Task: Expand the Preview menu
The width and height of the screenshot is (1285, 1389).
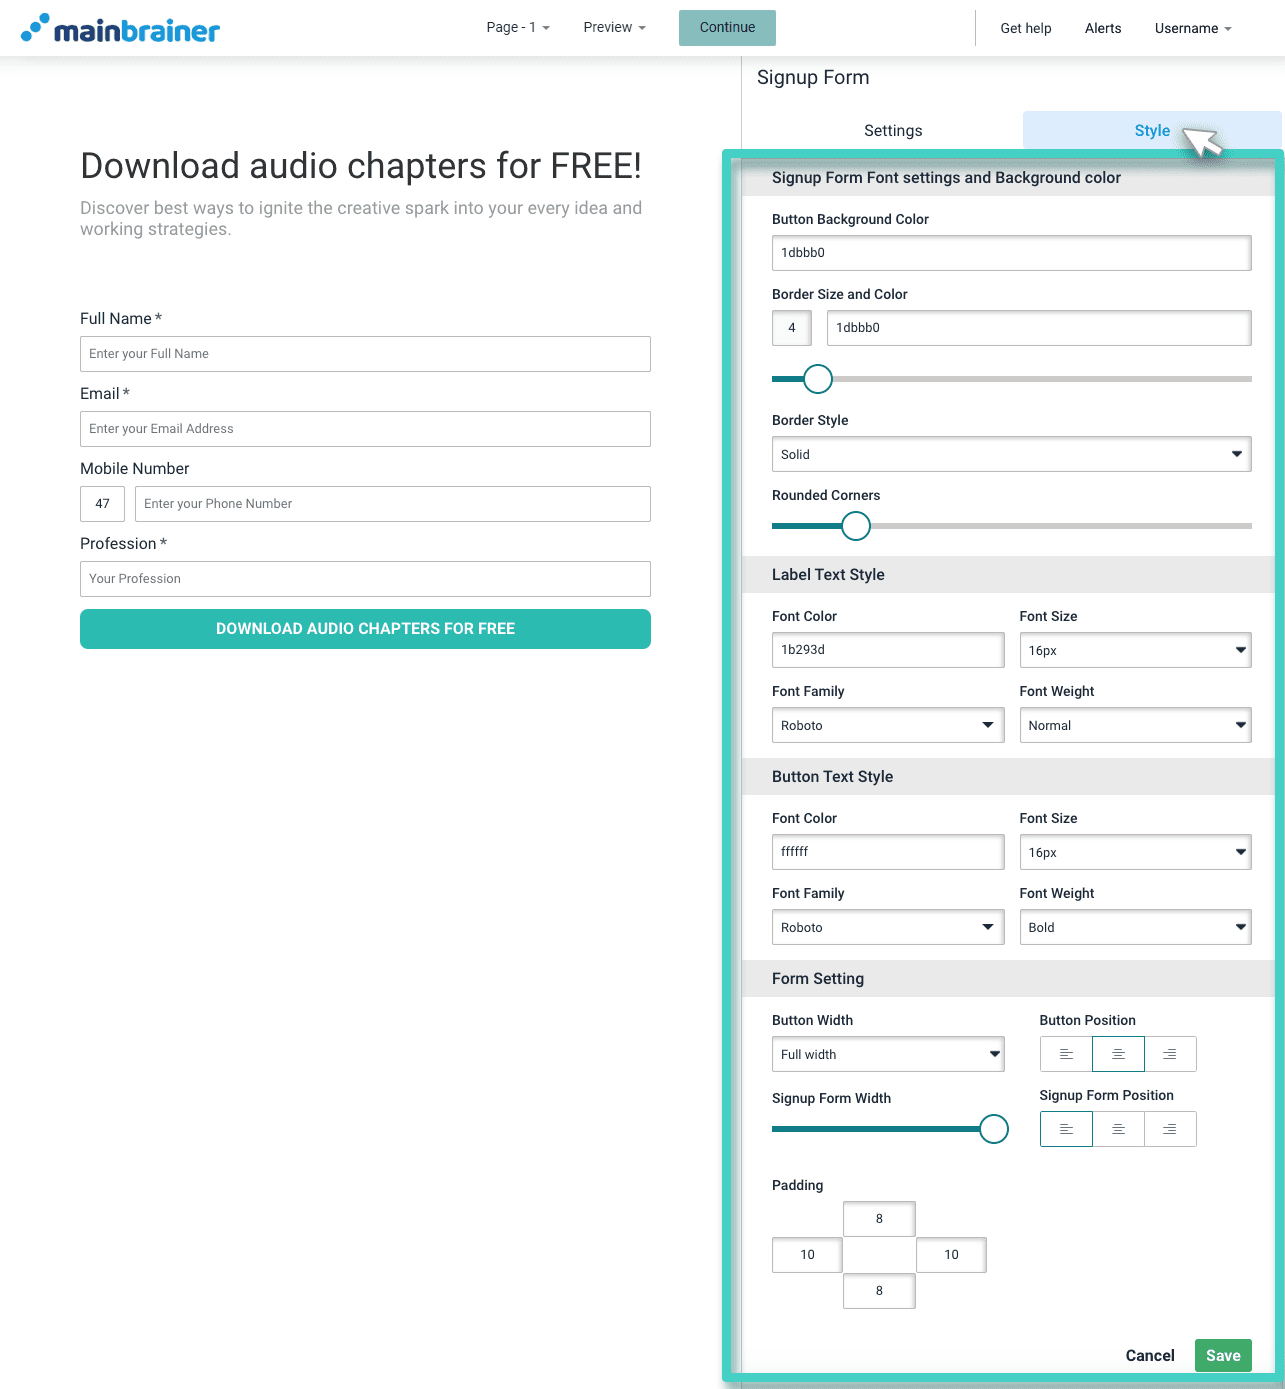Action: [613, 28]
